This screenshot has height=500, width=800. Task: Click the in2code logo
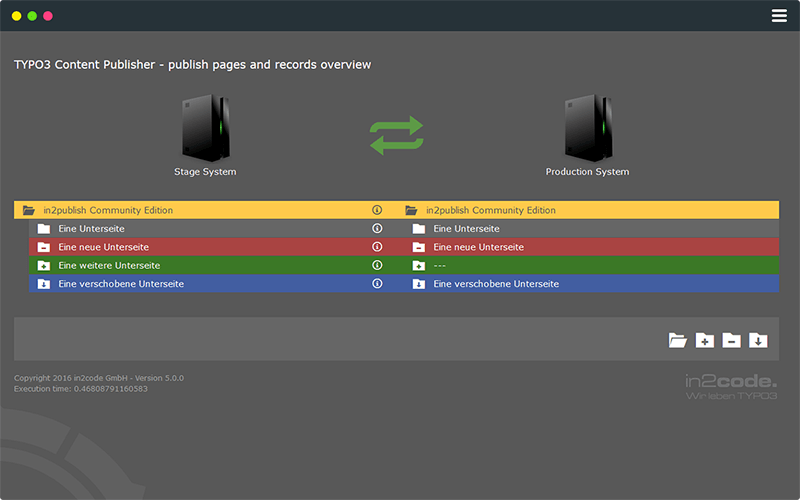731,387
